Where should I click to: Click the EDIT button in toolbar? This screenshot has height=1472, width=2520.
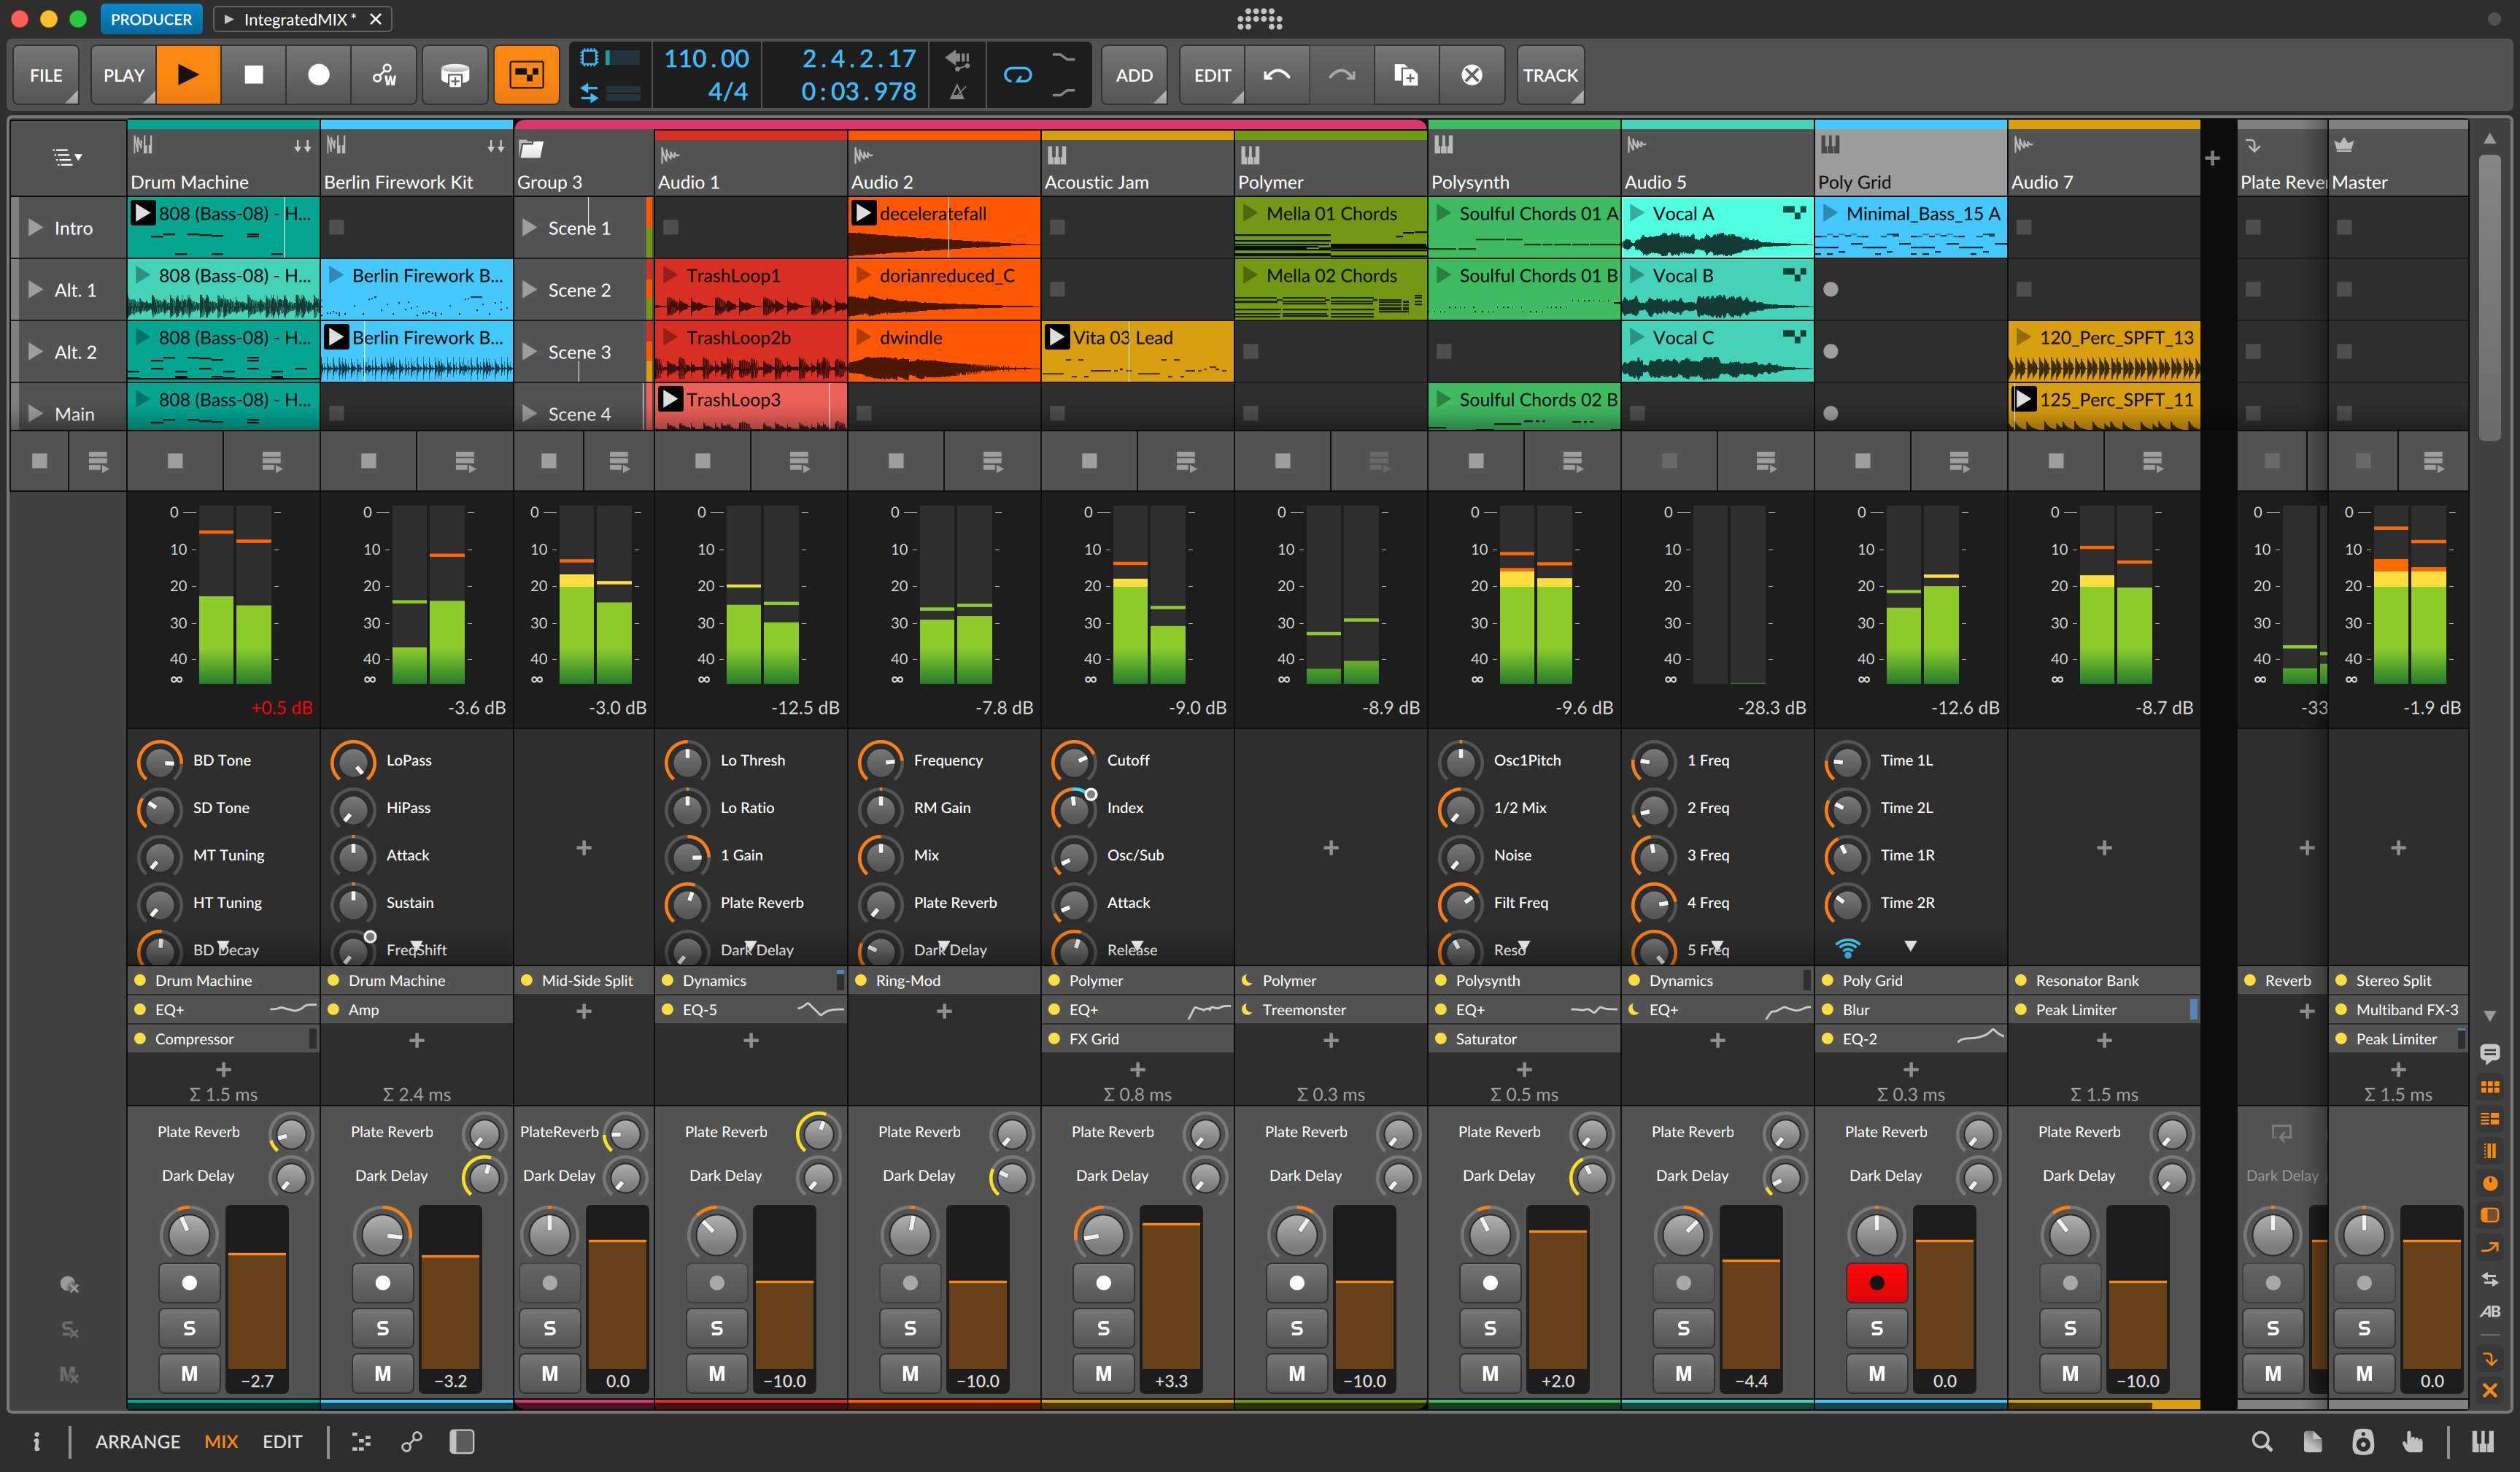tap(1212, 74)
